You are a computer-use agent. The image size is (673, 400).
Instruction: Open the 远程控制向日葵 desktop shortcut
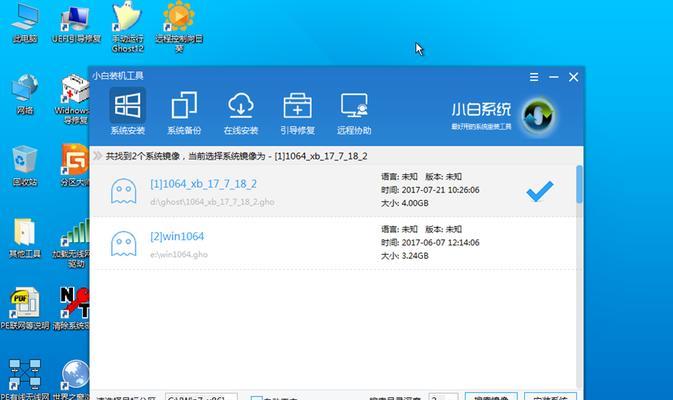179,27
